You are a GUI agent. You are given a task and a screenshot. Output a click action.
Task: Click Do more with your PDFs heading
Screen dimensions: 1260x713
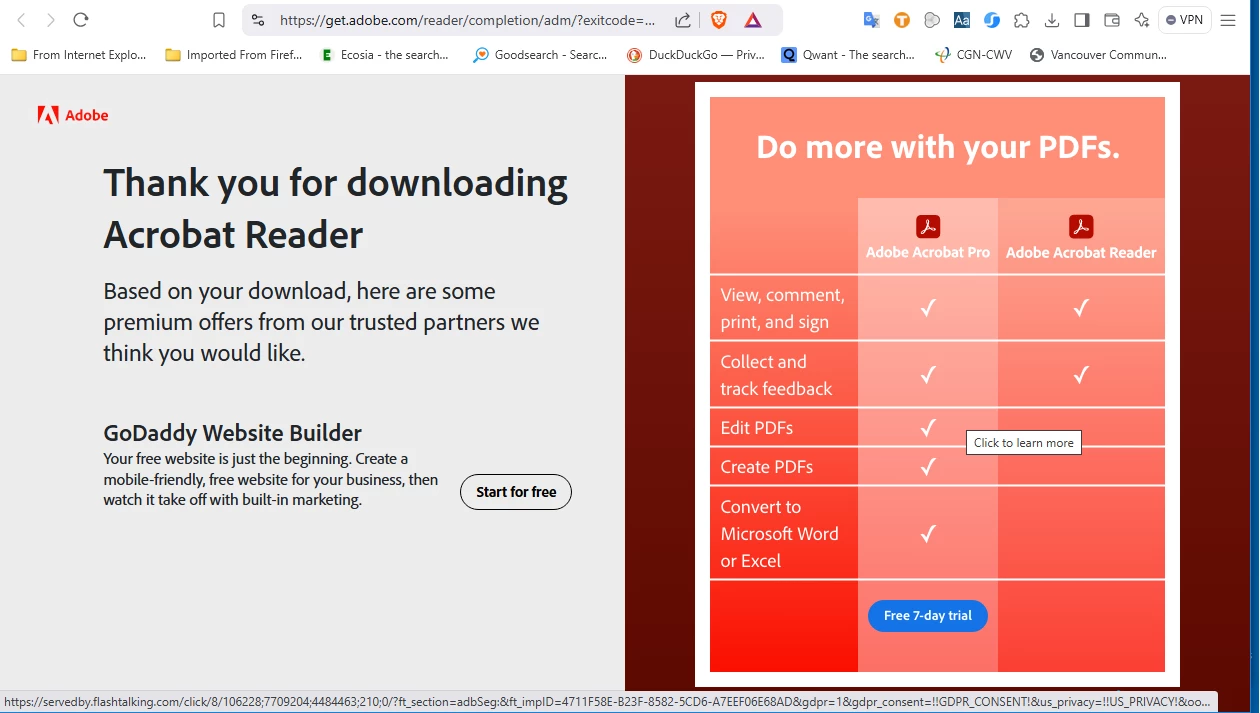938,148
